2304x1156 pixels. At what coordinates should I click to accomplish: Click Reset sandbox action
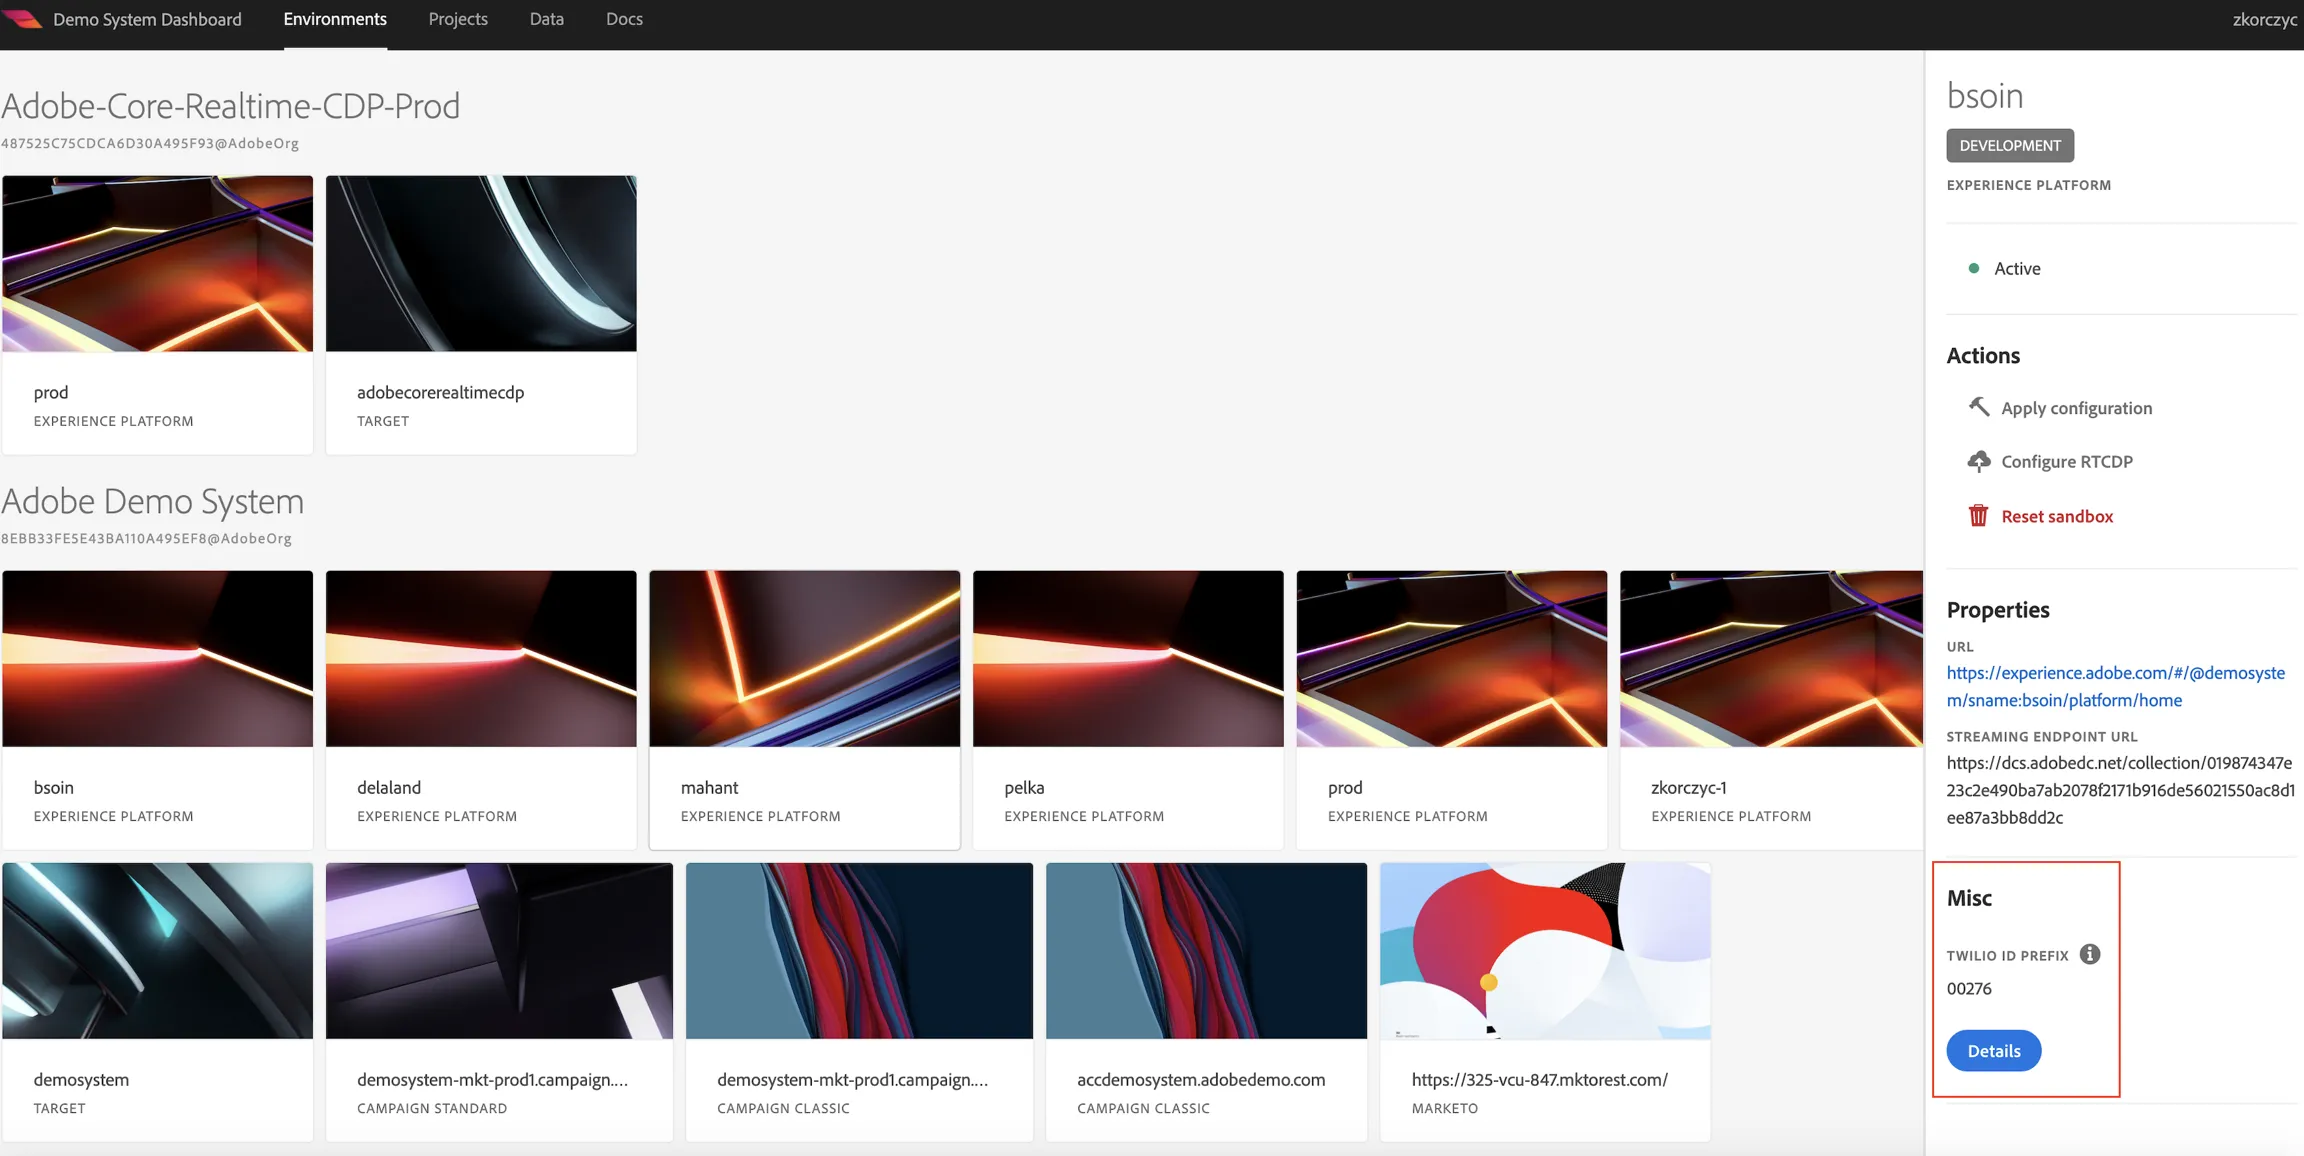coord(2056,516)
